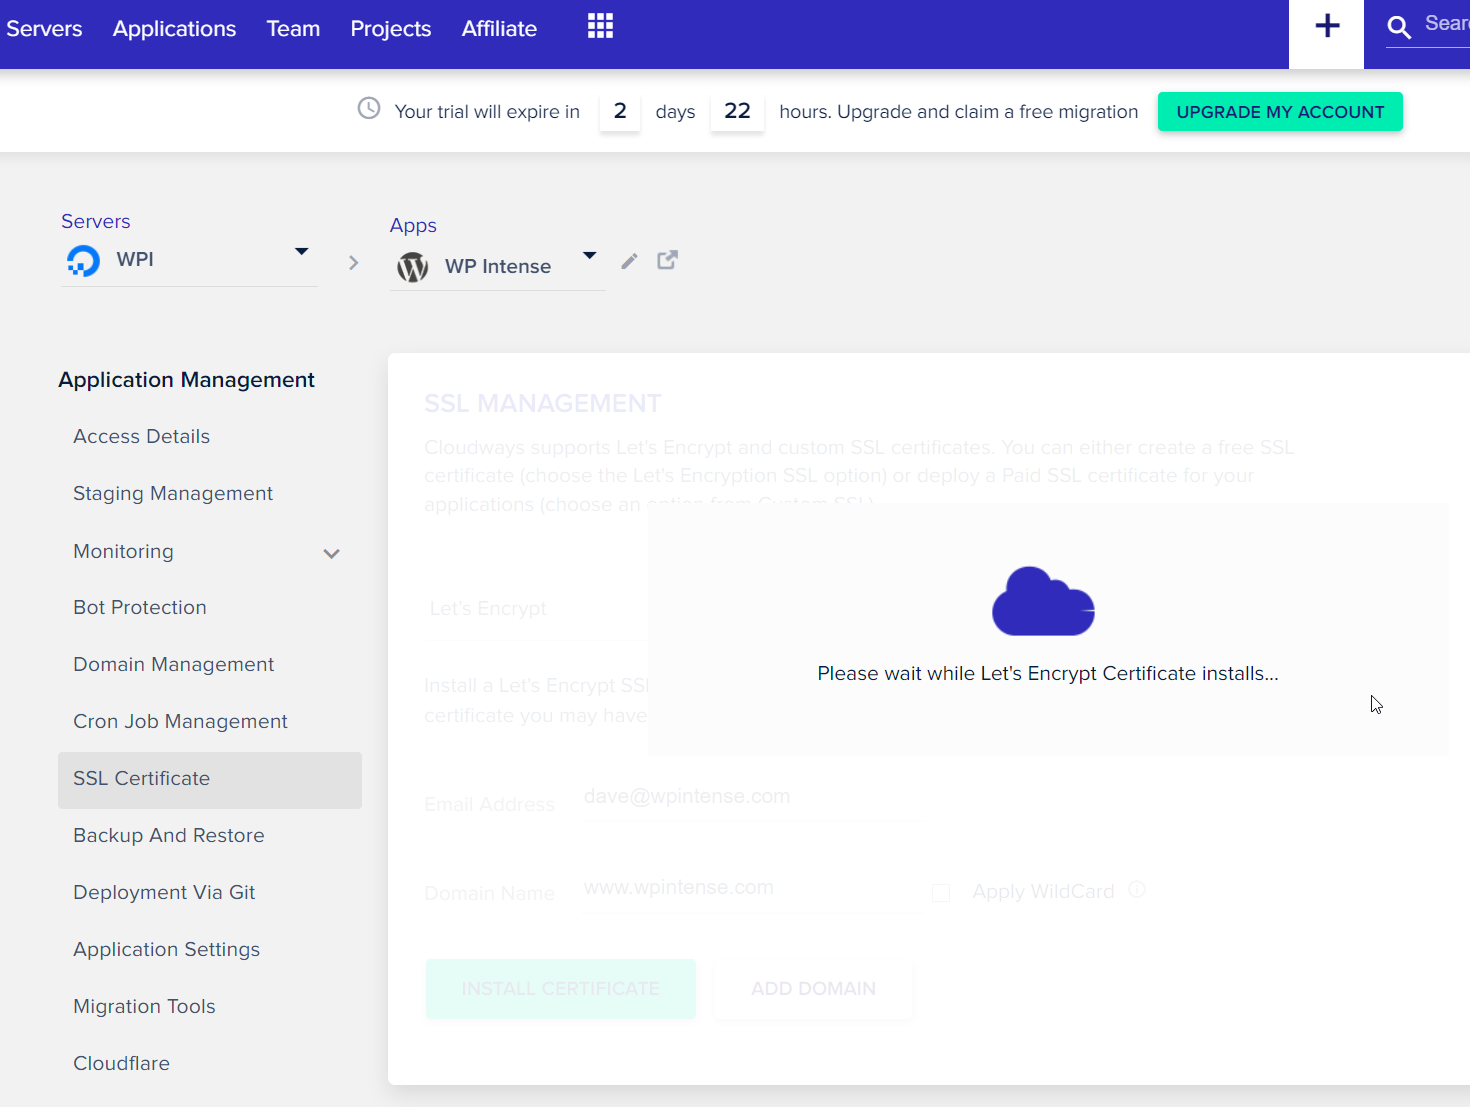Click the 'Please wait while Let's Encrypt' message

pyautogui.click(x=1048, y=674)
